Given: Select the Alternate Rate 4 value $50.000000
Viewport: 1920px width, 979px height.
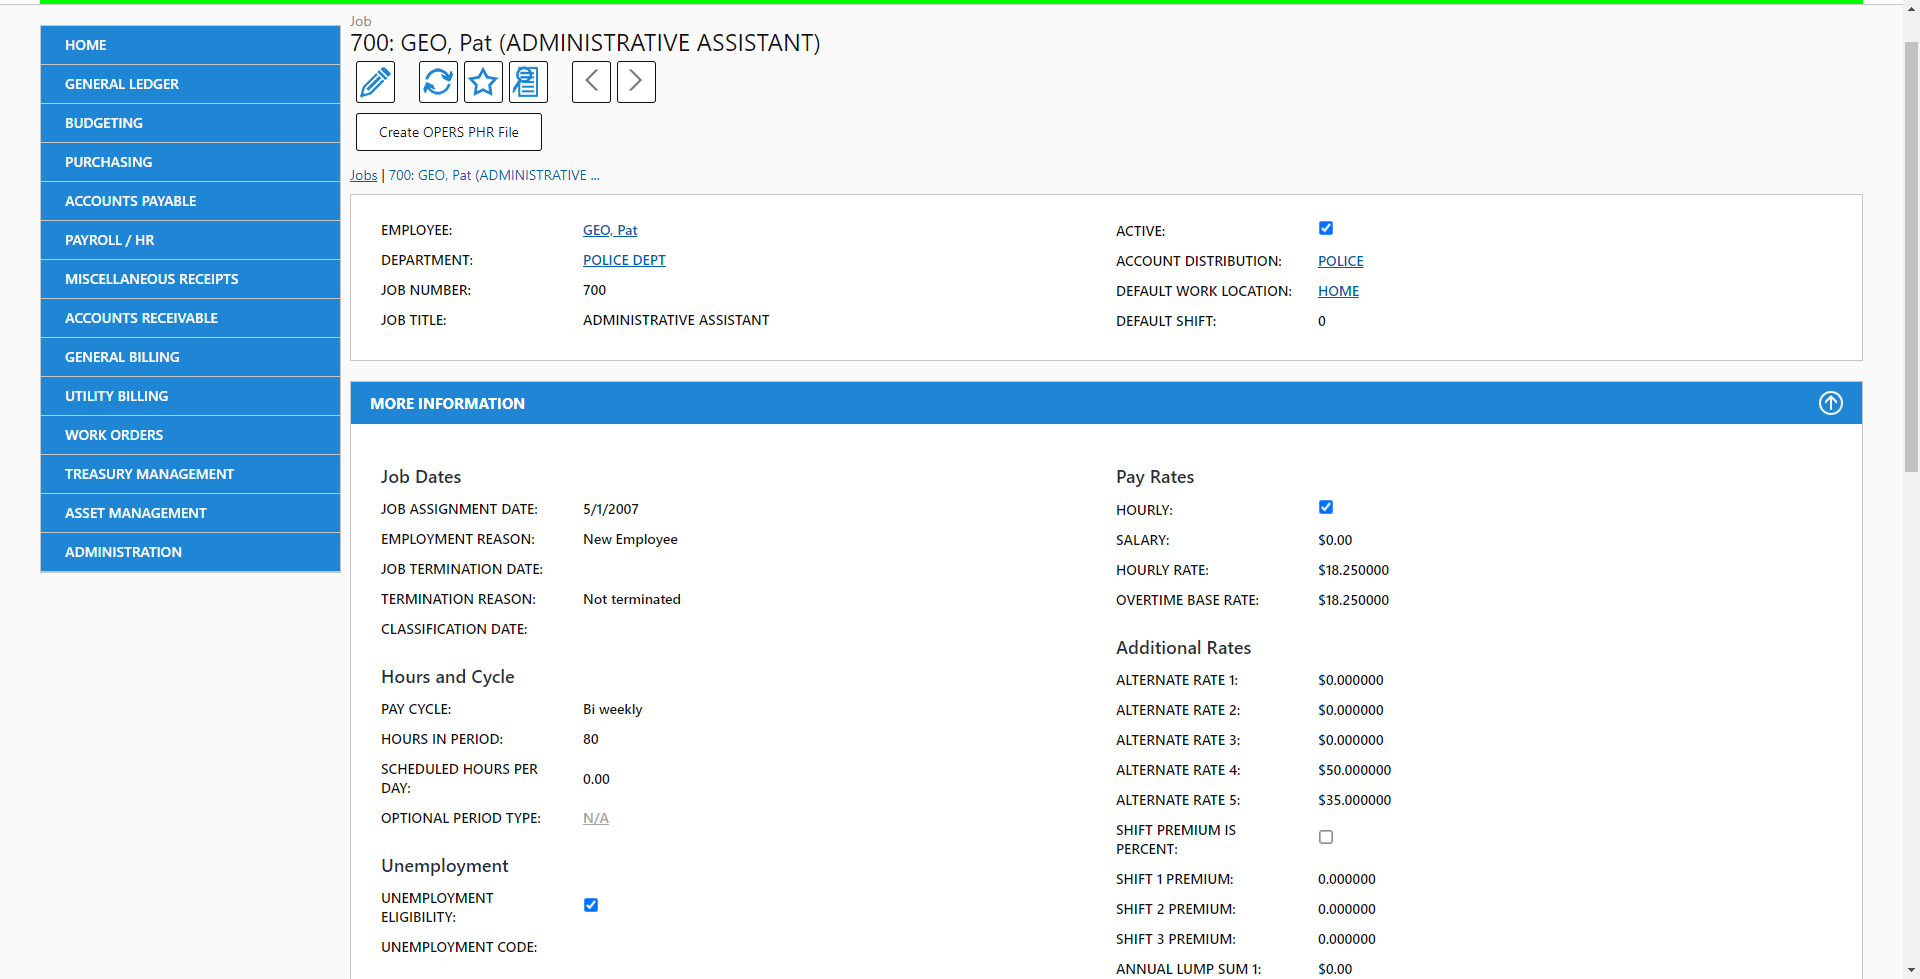Looking at the screenshot, I should tap(1354, 770).
